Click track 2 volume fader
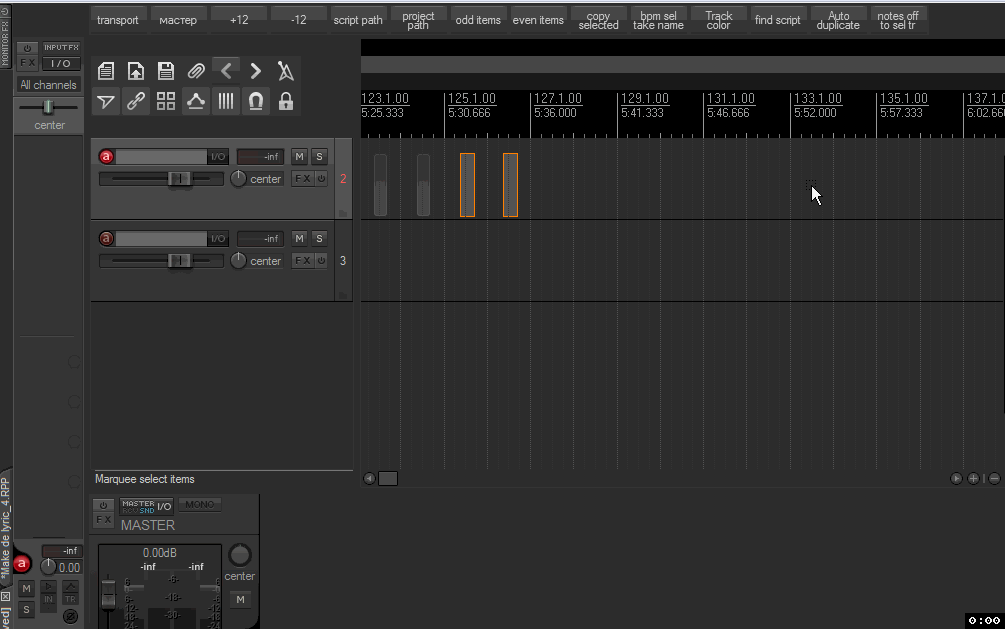 click(179, 178)
